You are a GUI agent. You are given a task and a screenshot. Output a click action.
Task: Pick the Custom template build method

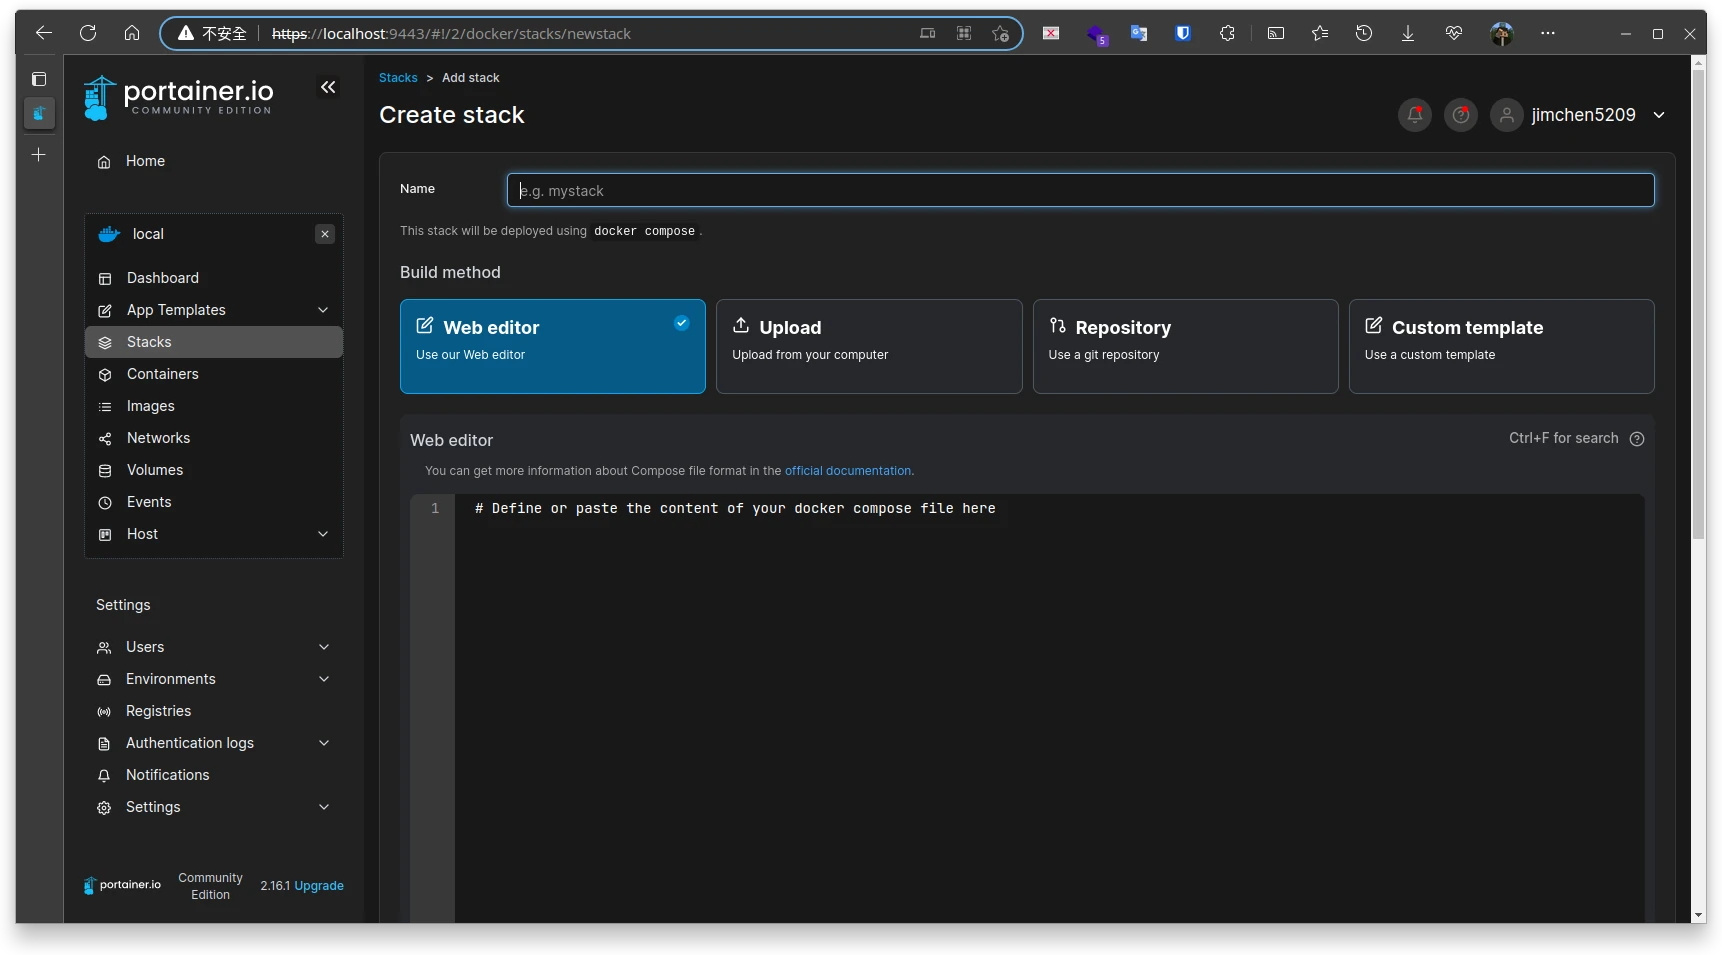[x=1500, y=346]
